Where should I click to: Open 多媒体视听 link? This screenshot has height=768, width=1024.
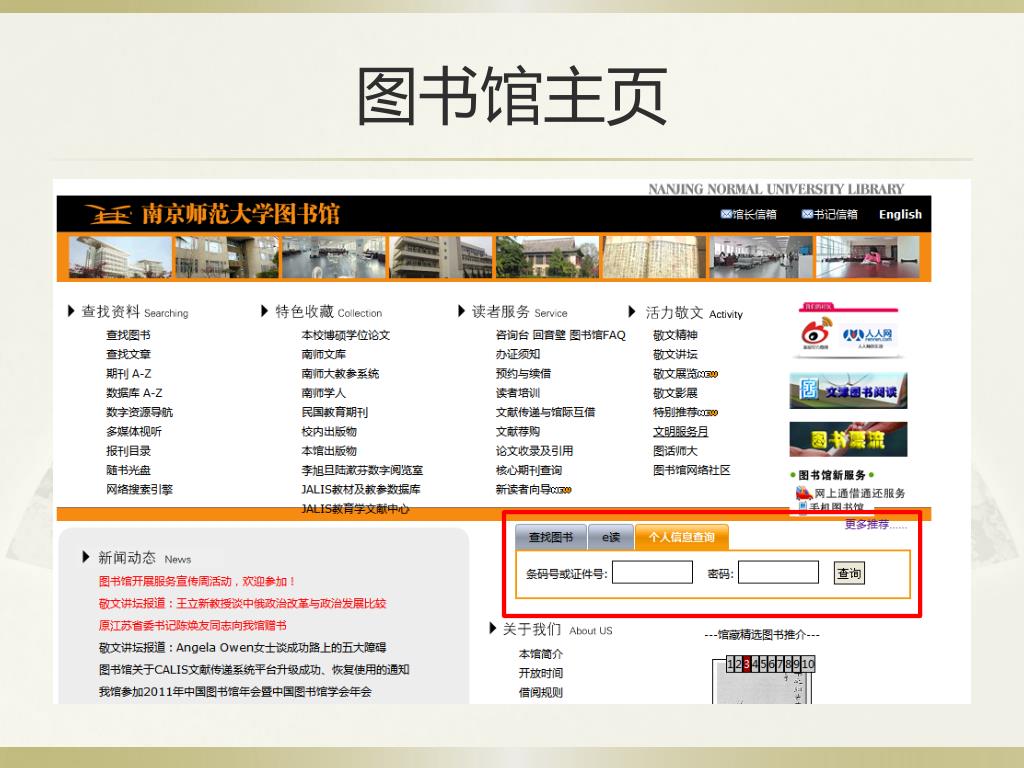click(134, 431)
